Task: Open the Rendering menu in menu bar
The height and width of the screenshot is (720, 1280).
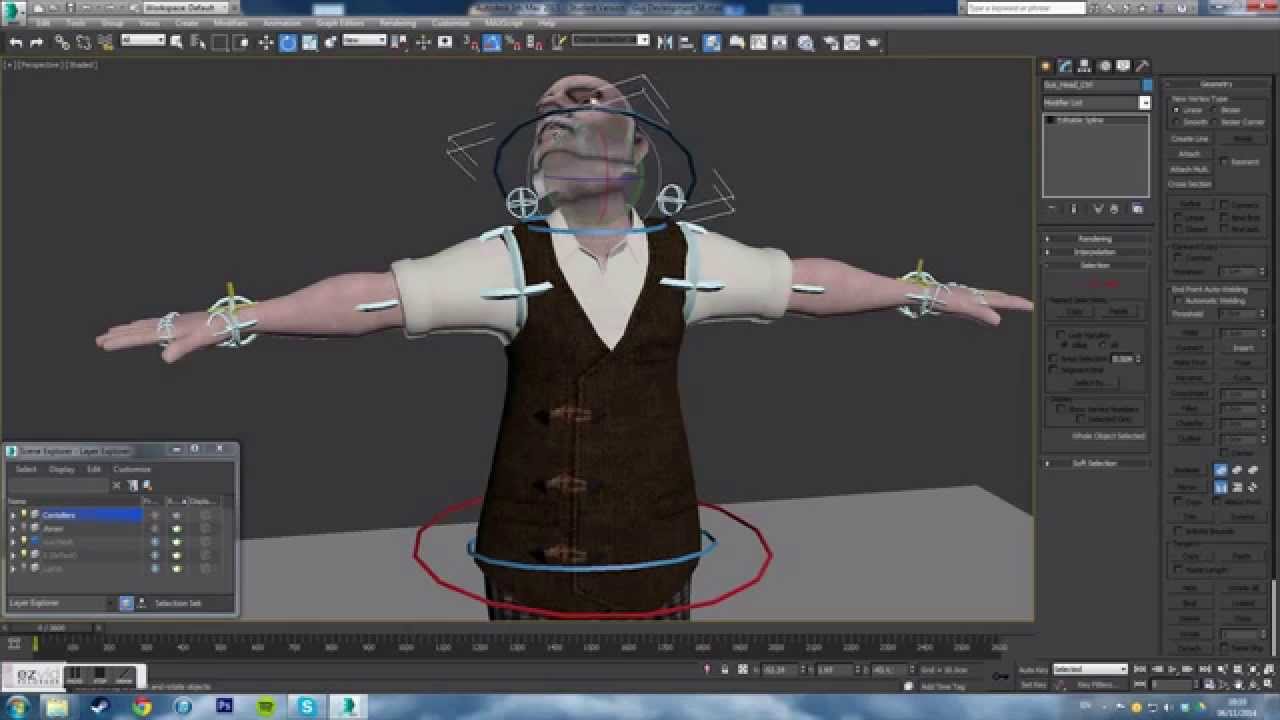Action: click(397, 22)
